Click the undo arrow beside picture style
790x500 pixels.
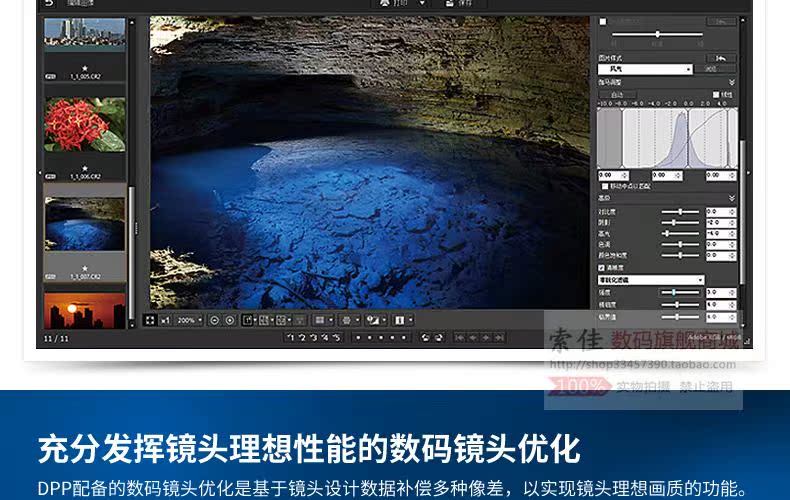coord(721,58)
